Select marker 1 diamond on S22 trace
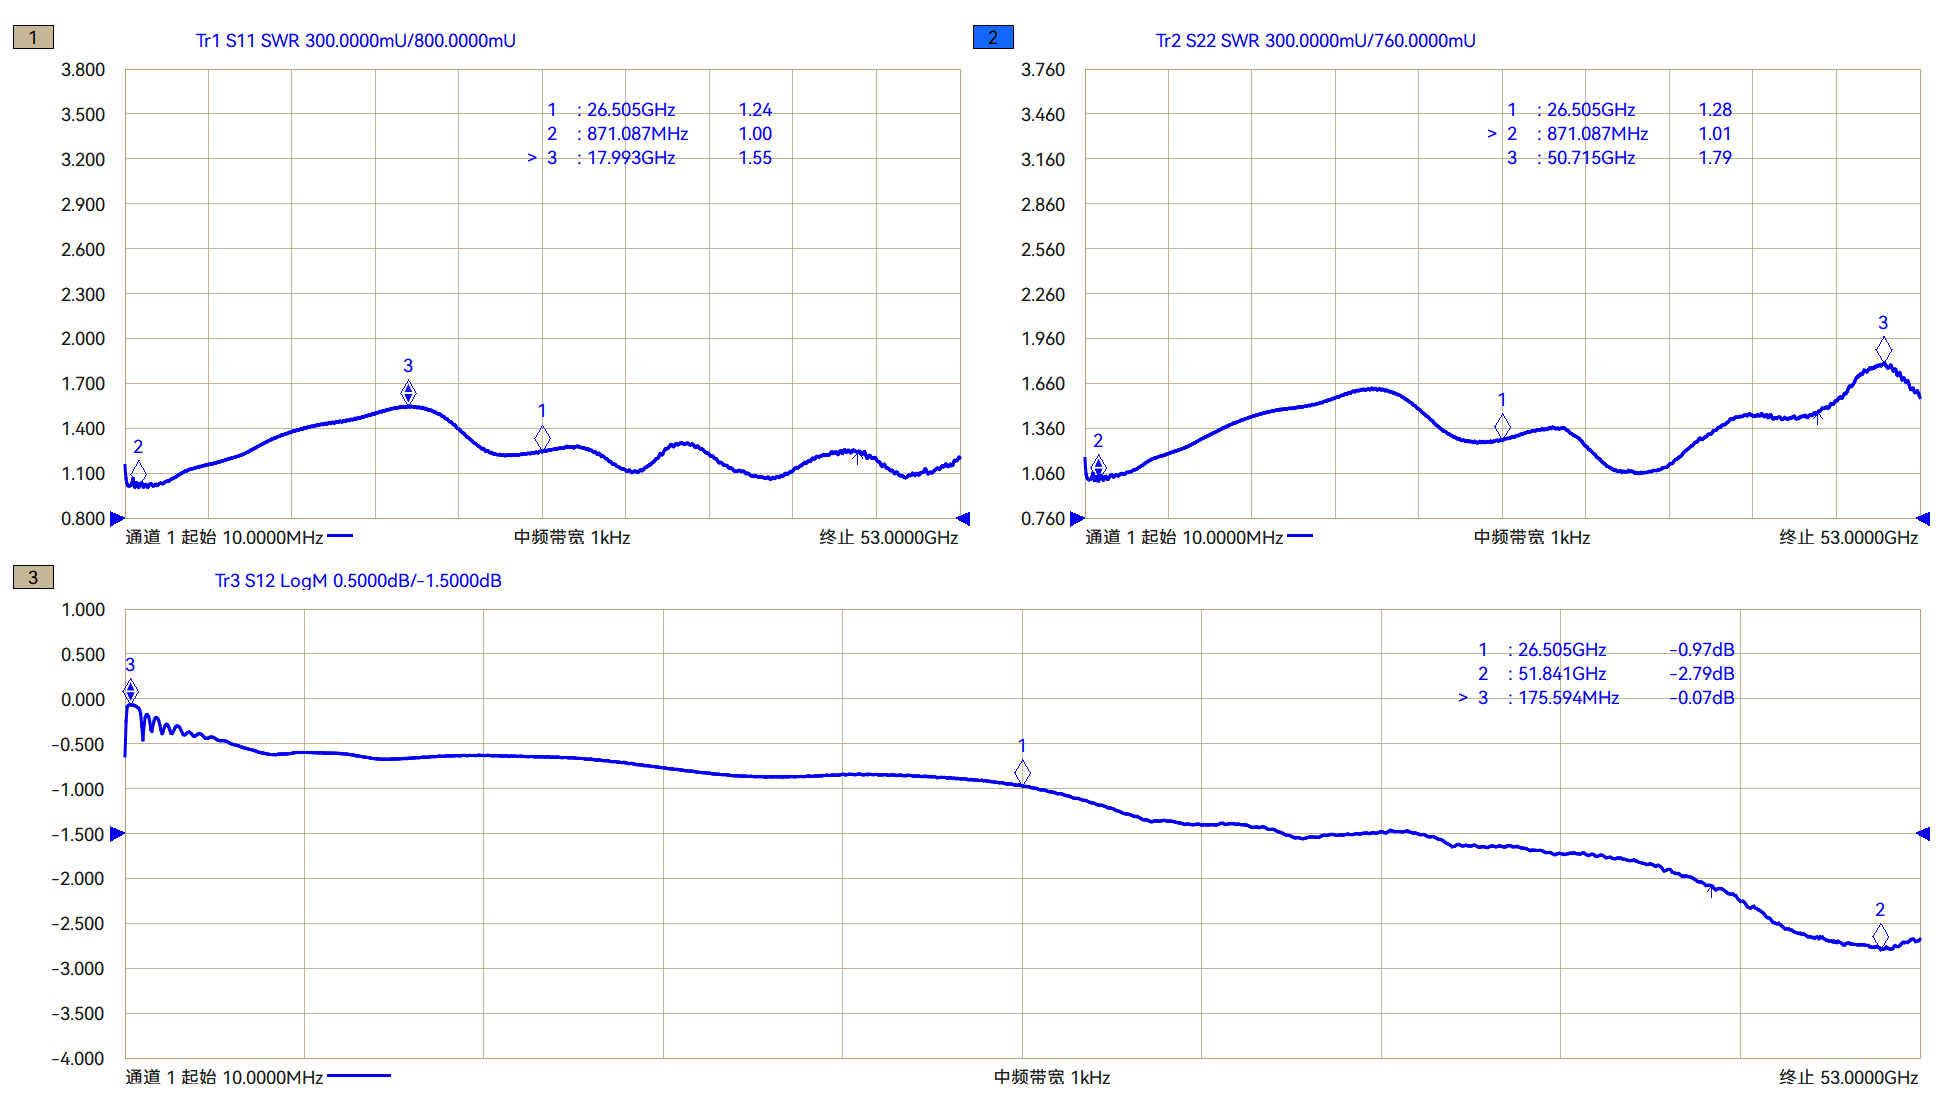 [1502, 426]
